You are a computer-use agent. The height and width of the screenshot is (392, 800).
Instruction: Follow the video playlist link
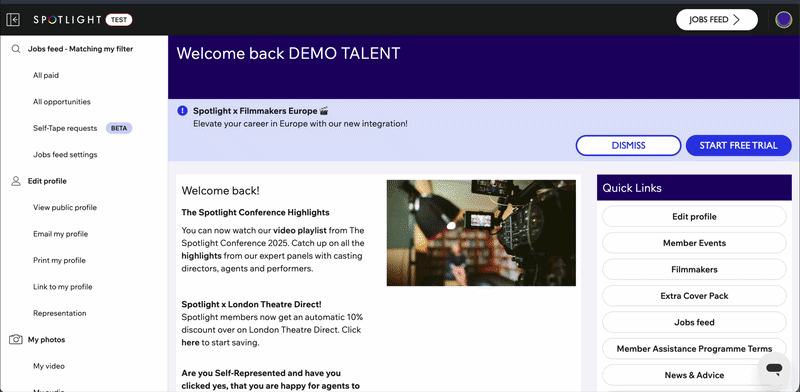[299, 230]
